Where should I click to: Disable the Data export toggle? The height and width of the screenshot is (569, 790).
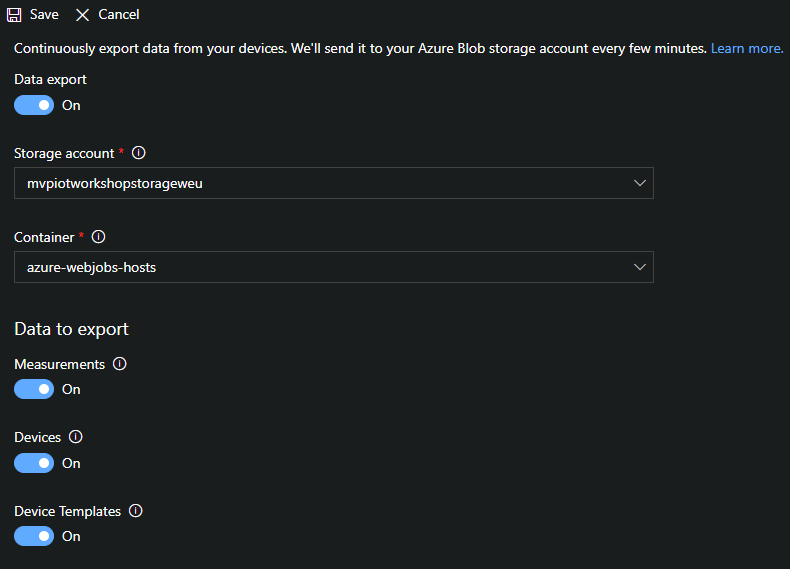[x=34, y=105]
